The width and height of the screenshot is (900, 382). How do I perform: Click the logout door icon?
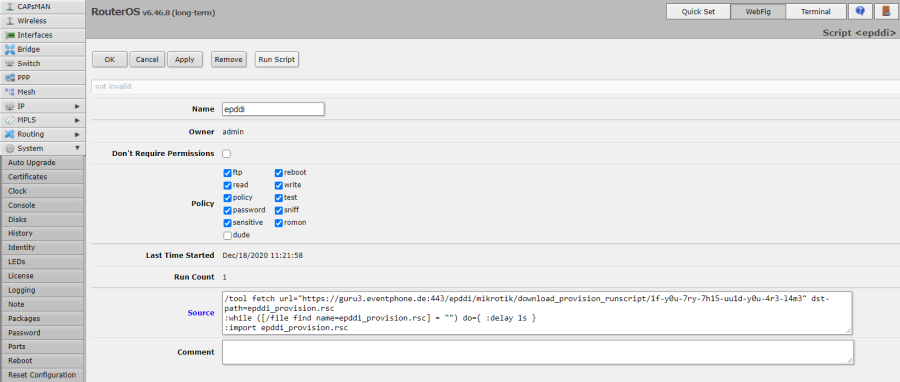pos(885,11)
